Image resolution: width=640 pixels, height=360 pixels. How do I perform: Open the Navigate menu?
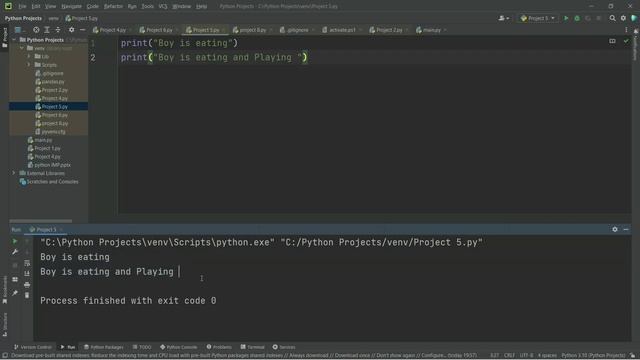[71, 6]
